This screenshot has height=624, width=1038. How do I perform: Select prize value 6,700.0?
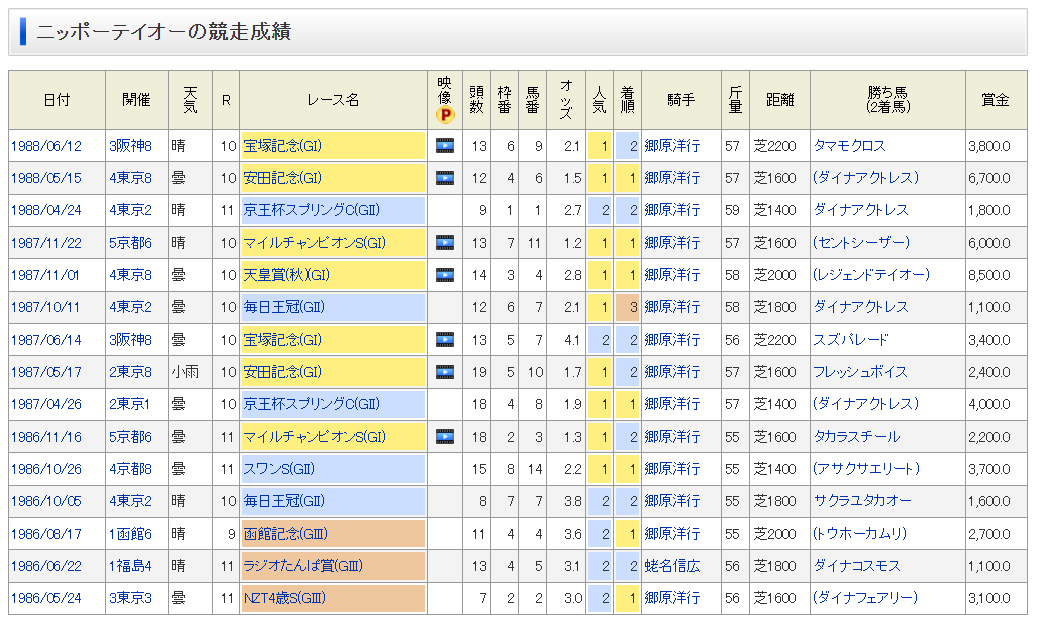(989, 178)
